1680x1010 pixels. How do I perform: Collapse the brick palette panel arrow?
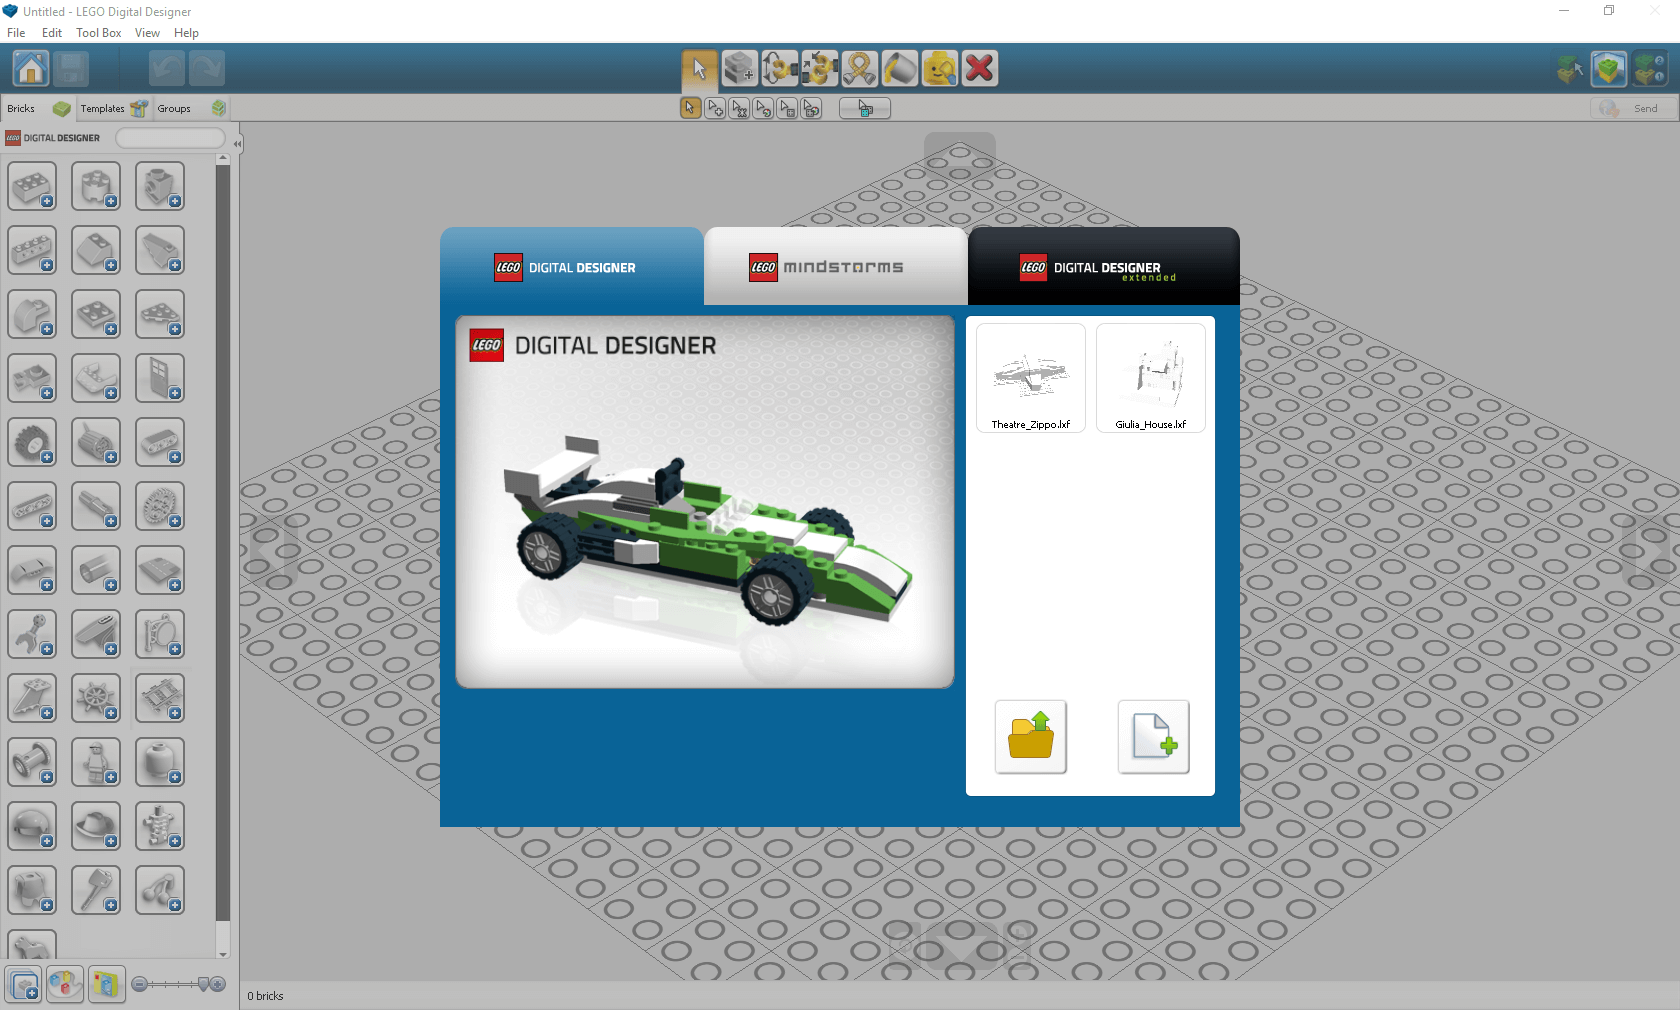coord(237,144)
